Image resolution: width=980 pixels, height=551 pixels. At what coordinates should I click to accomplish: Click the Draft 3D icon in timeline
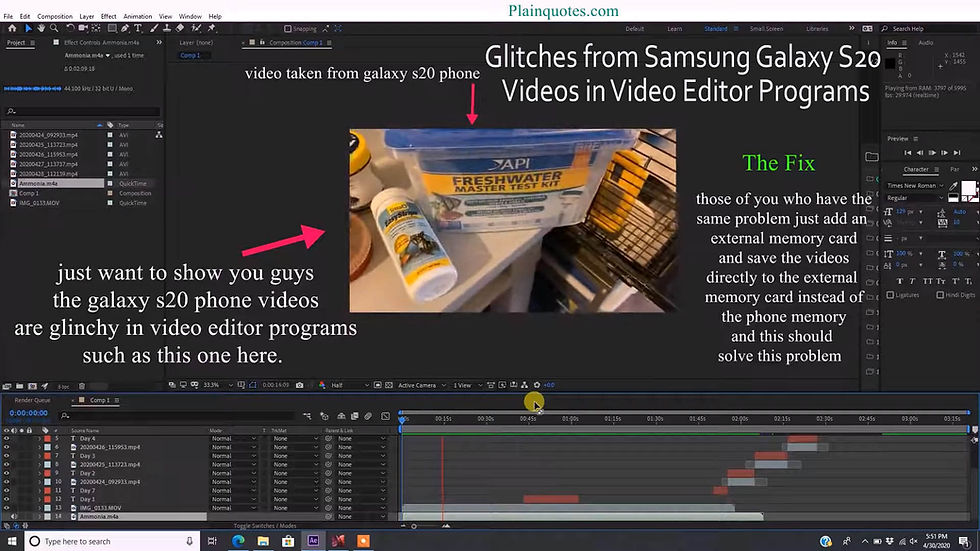click(324, 415)
